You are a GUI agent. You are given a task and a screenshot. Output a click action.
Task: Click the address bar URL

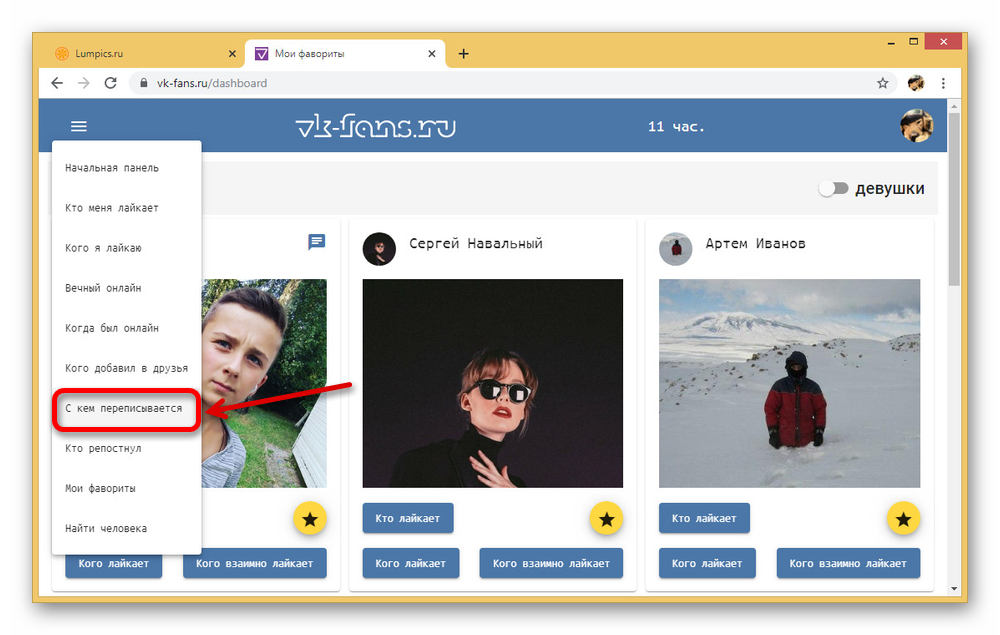(x=212, y=83)
